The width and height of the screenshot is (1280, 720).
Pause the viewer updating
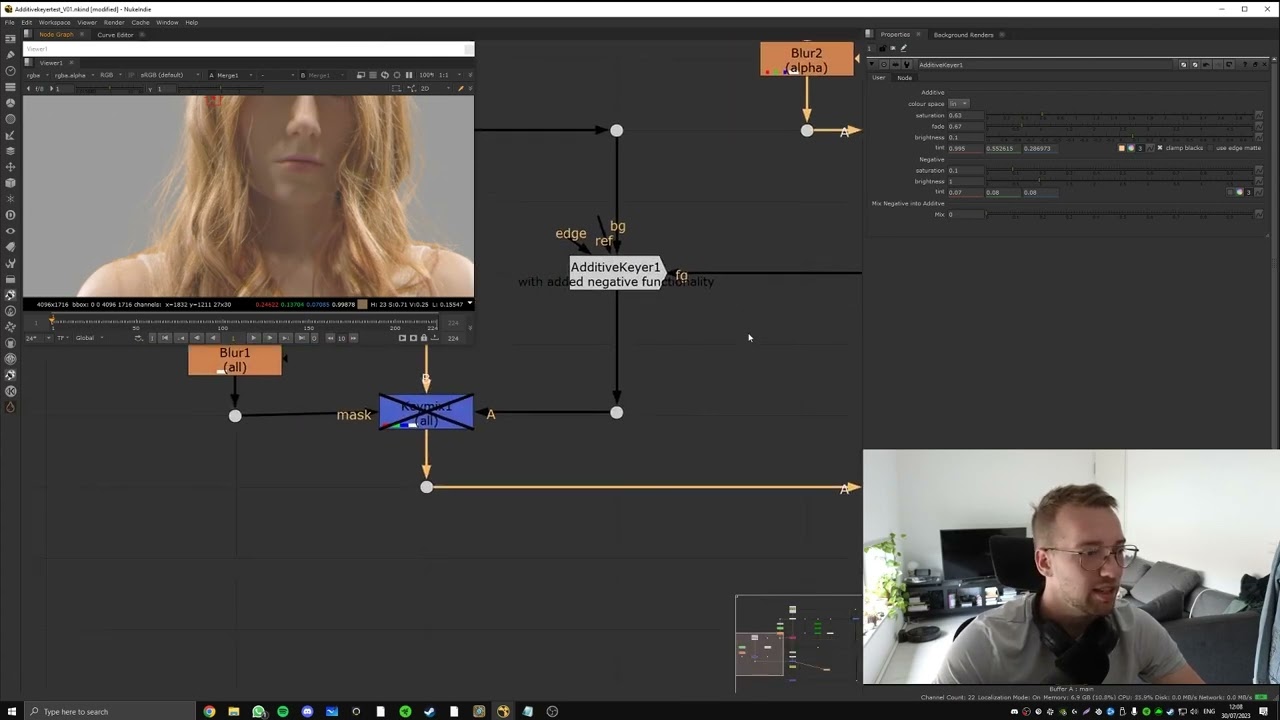(x=409, y=75)
